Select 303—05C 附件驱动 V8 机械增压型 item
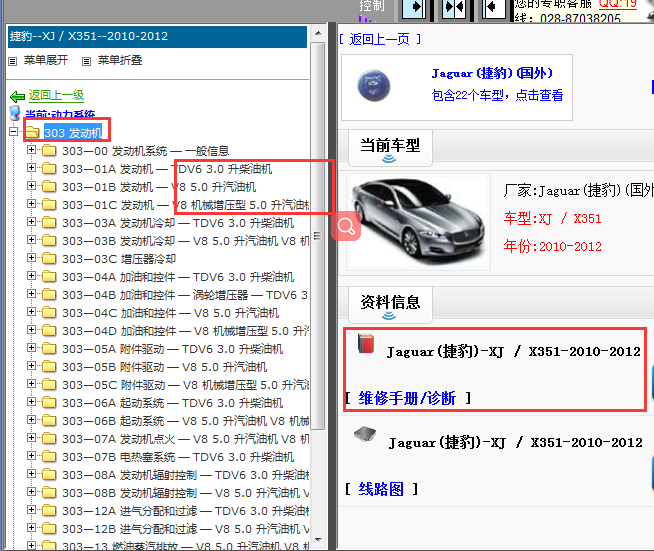This screenshot has width=654, height=551. point(186,385)
